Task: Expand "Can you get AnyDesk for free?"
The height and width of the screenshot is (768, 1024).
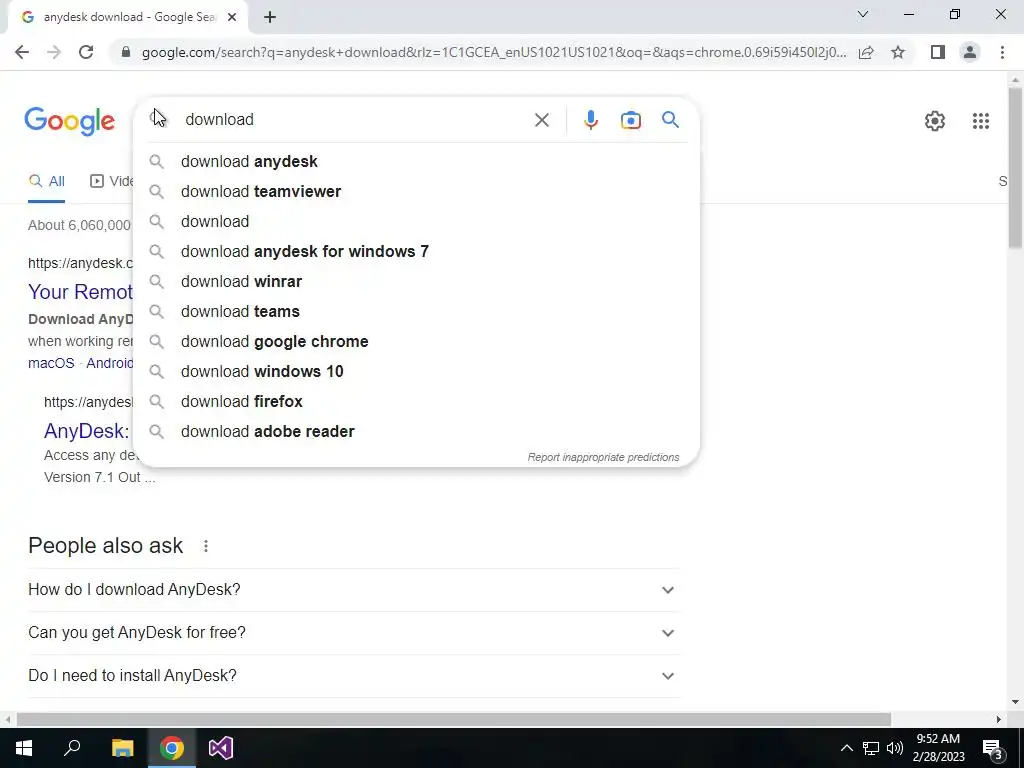Action: pos(353,633)
